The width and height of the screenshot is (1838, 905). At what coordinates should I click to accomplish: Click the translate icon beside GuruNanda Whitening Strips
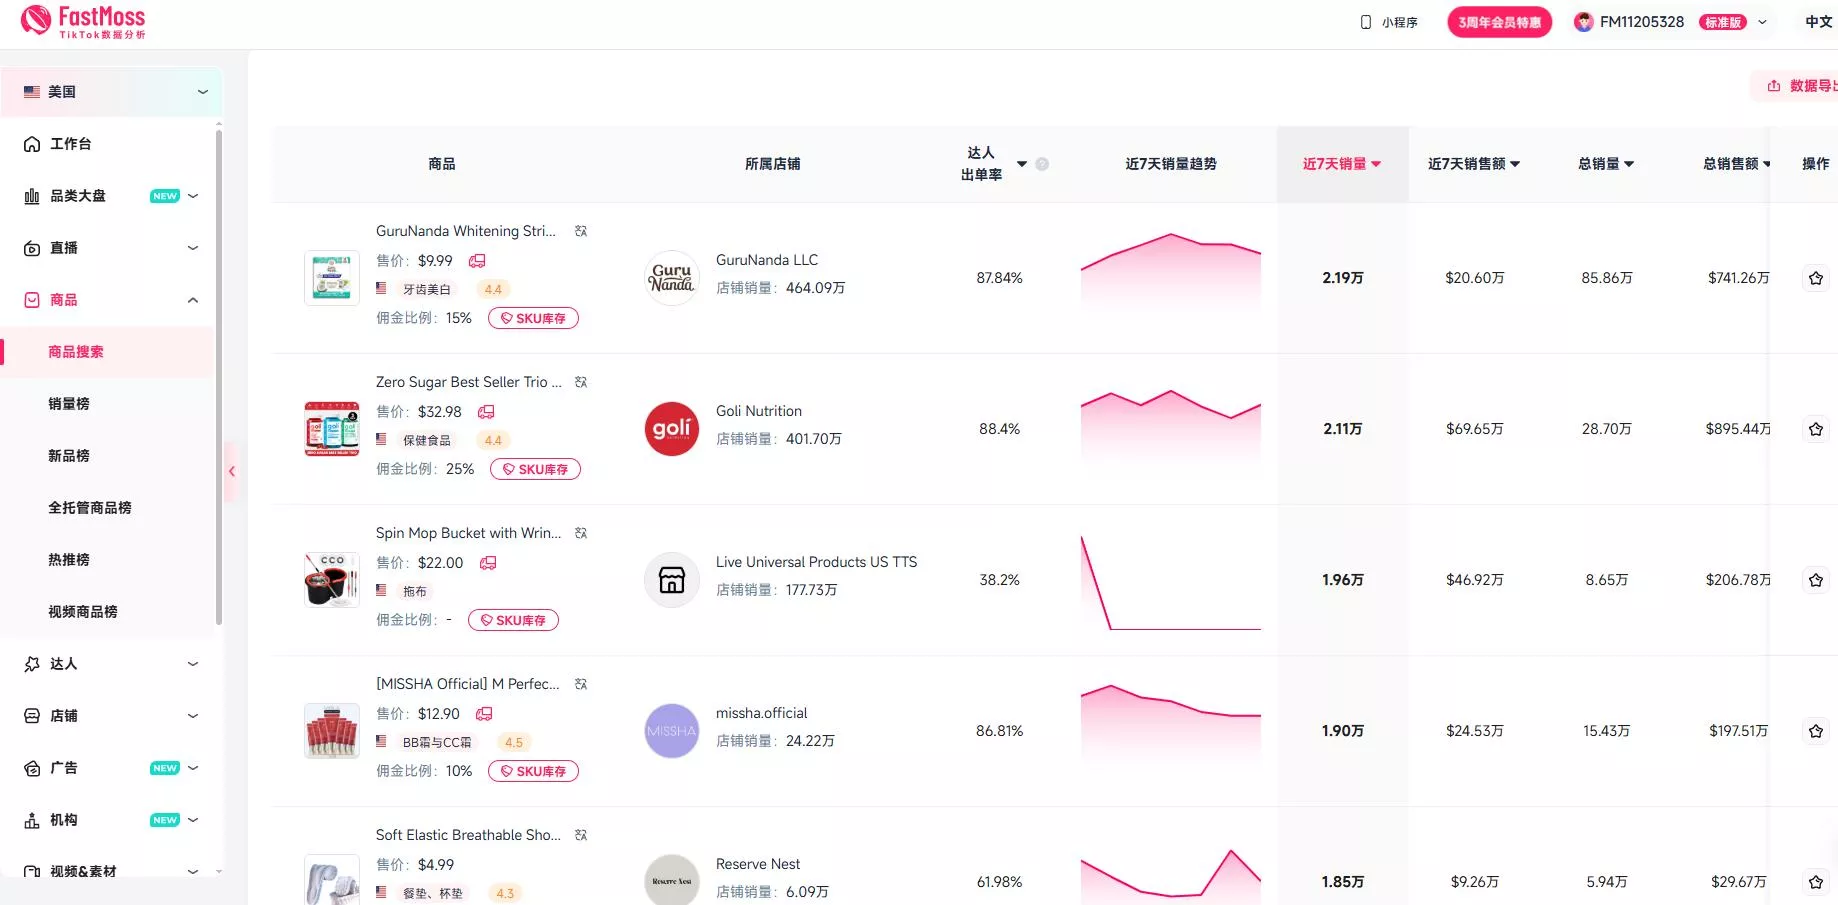pos(581,231)
